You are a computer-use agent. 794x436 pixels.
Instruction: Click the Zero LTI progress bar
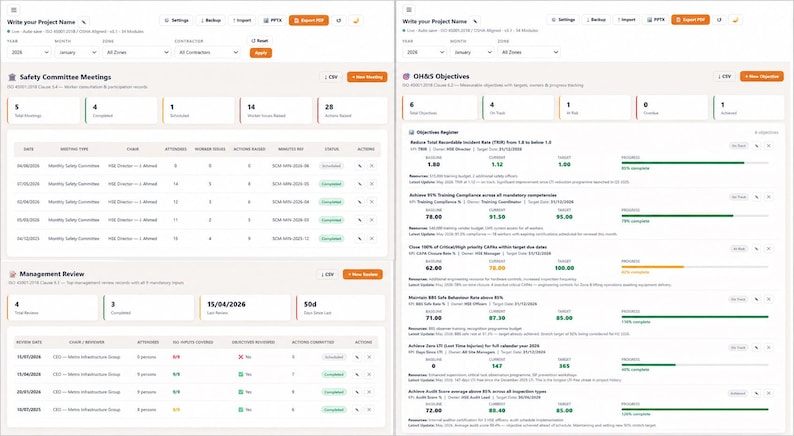tap(695, 365)
